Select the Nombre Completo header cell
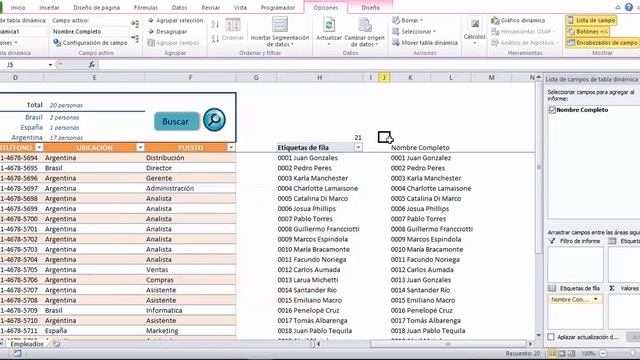Screen dimensions: 640x360 [x=420, y=147]
